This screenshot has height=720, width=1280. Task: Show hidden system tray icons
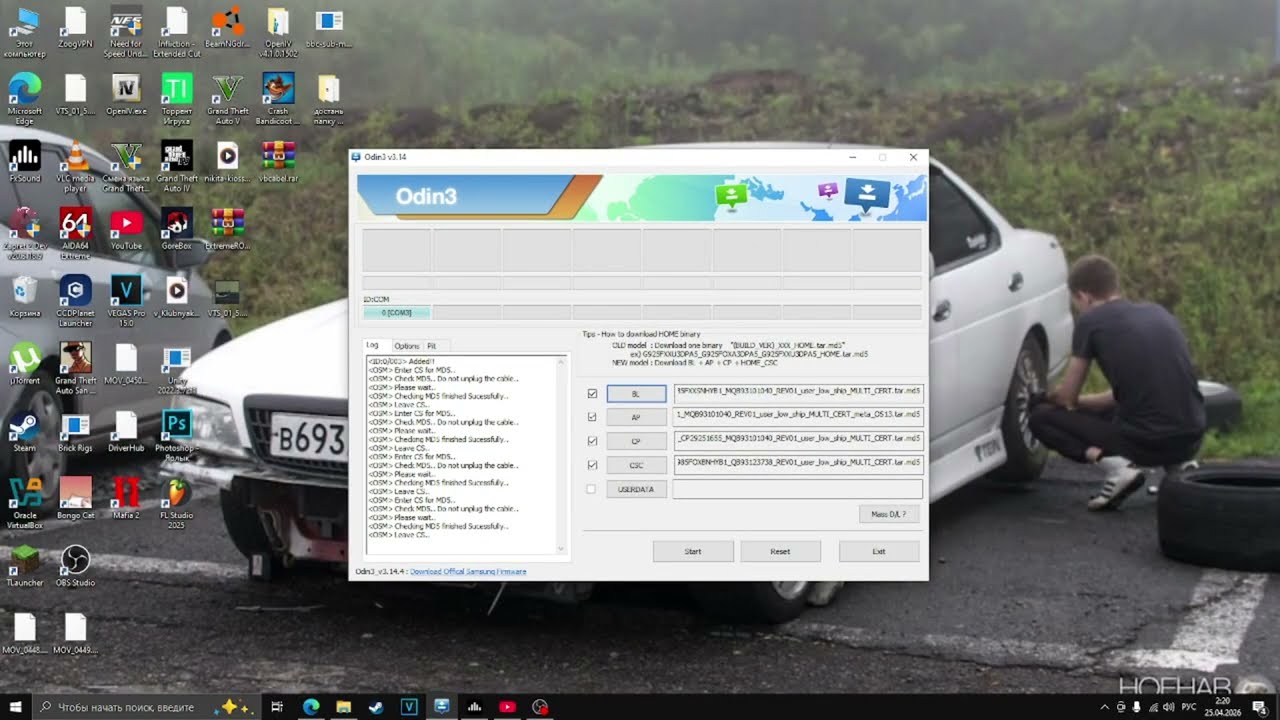point(1105,707)
